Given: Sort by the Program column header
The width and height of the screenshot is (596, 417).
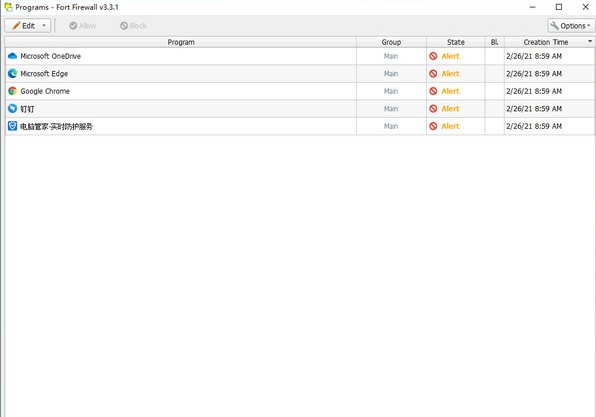Looking at the screenshot, I should pos(181,42).
